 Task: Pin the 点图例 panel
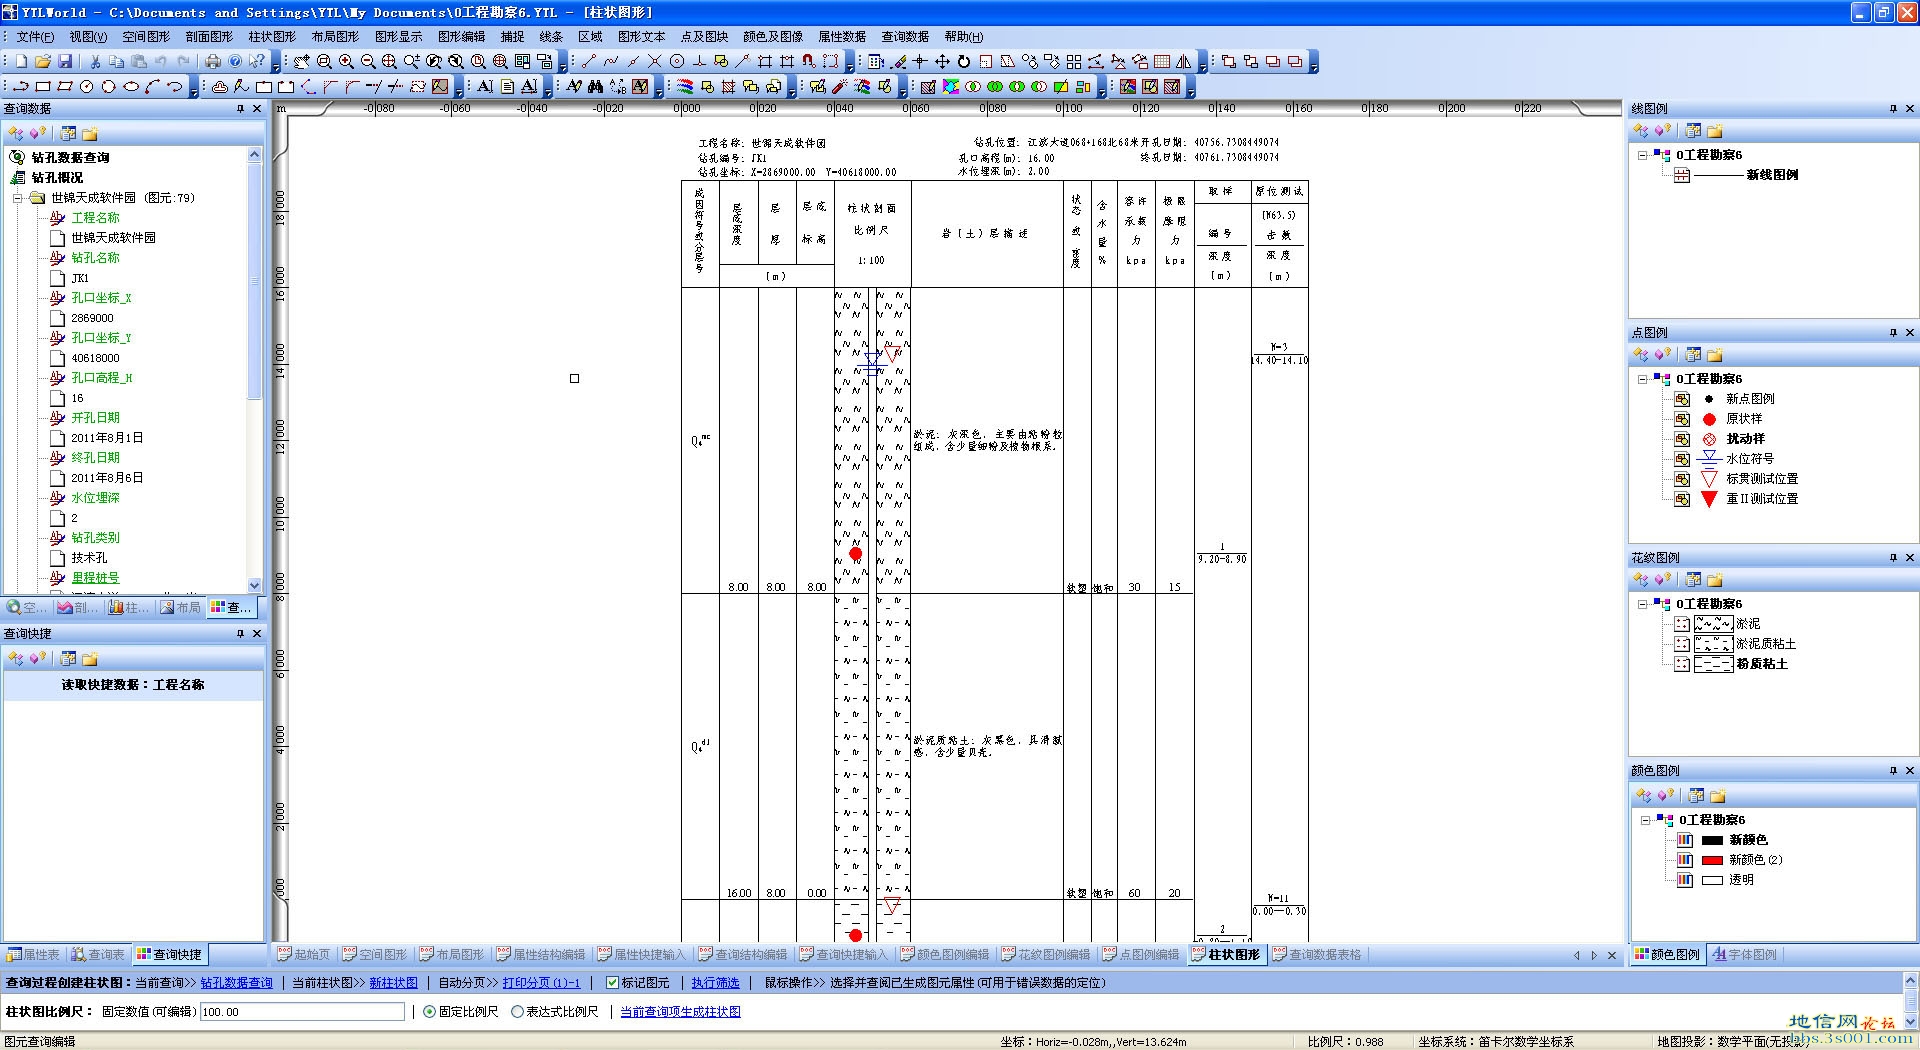point(1893,332)
